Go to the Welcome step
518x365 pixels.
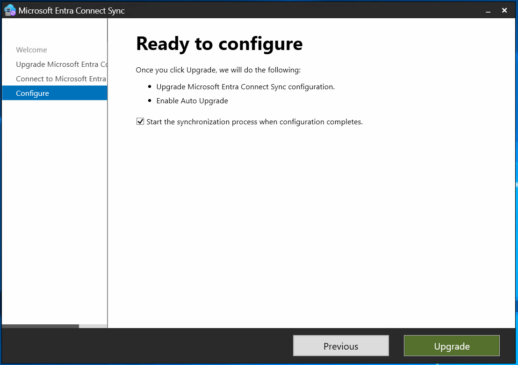point(31,50)
